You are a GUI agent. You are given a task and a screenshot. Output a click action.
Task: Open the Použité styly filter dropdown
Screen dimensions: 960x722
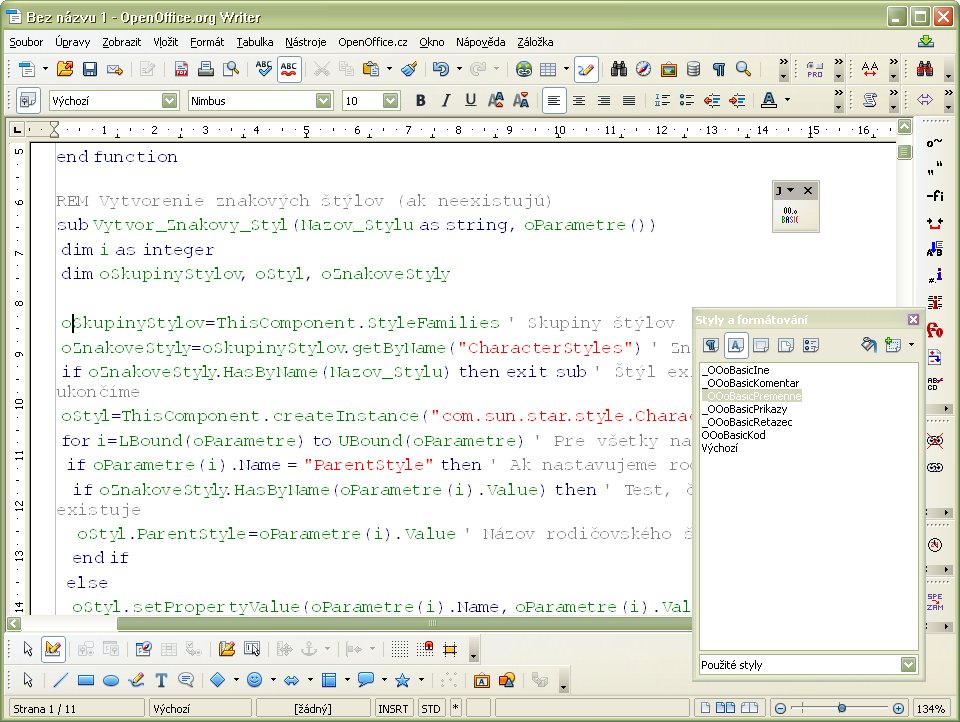point(908,664)
